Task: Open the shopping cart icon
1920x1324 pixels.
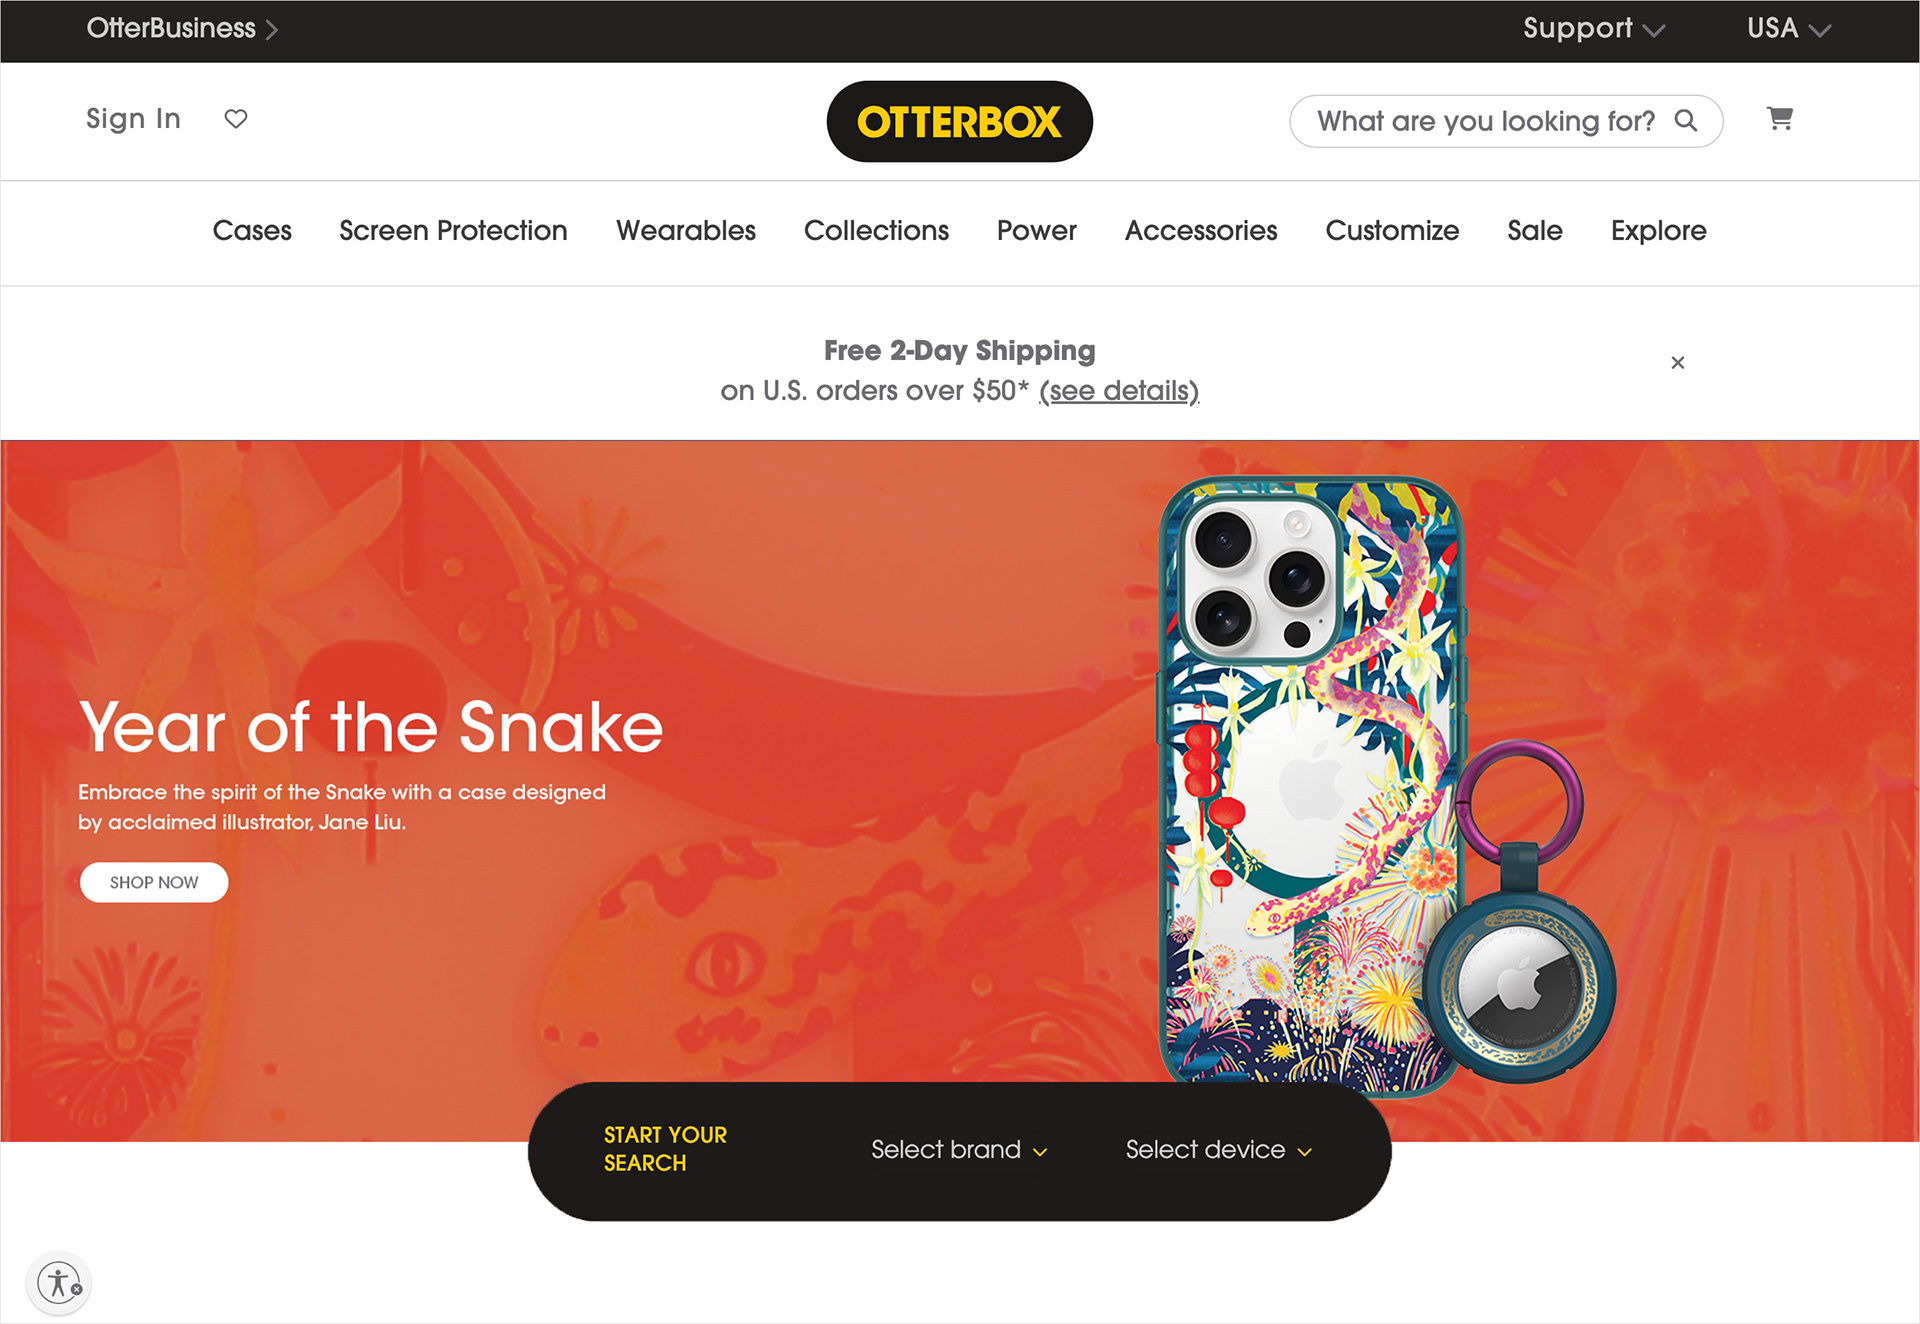Action: point(1780,119)
